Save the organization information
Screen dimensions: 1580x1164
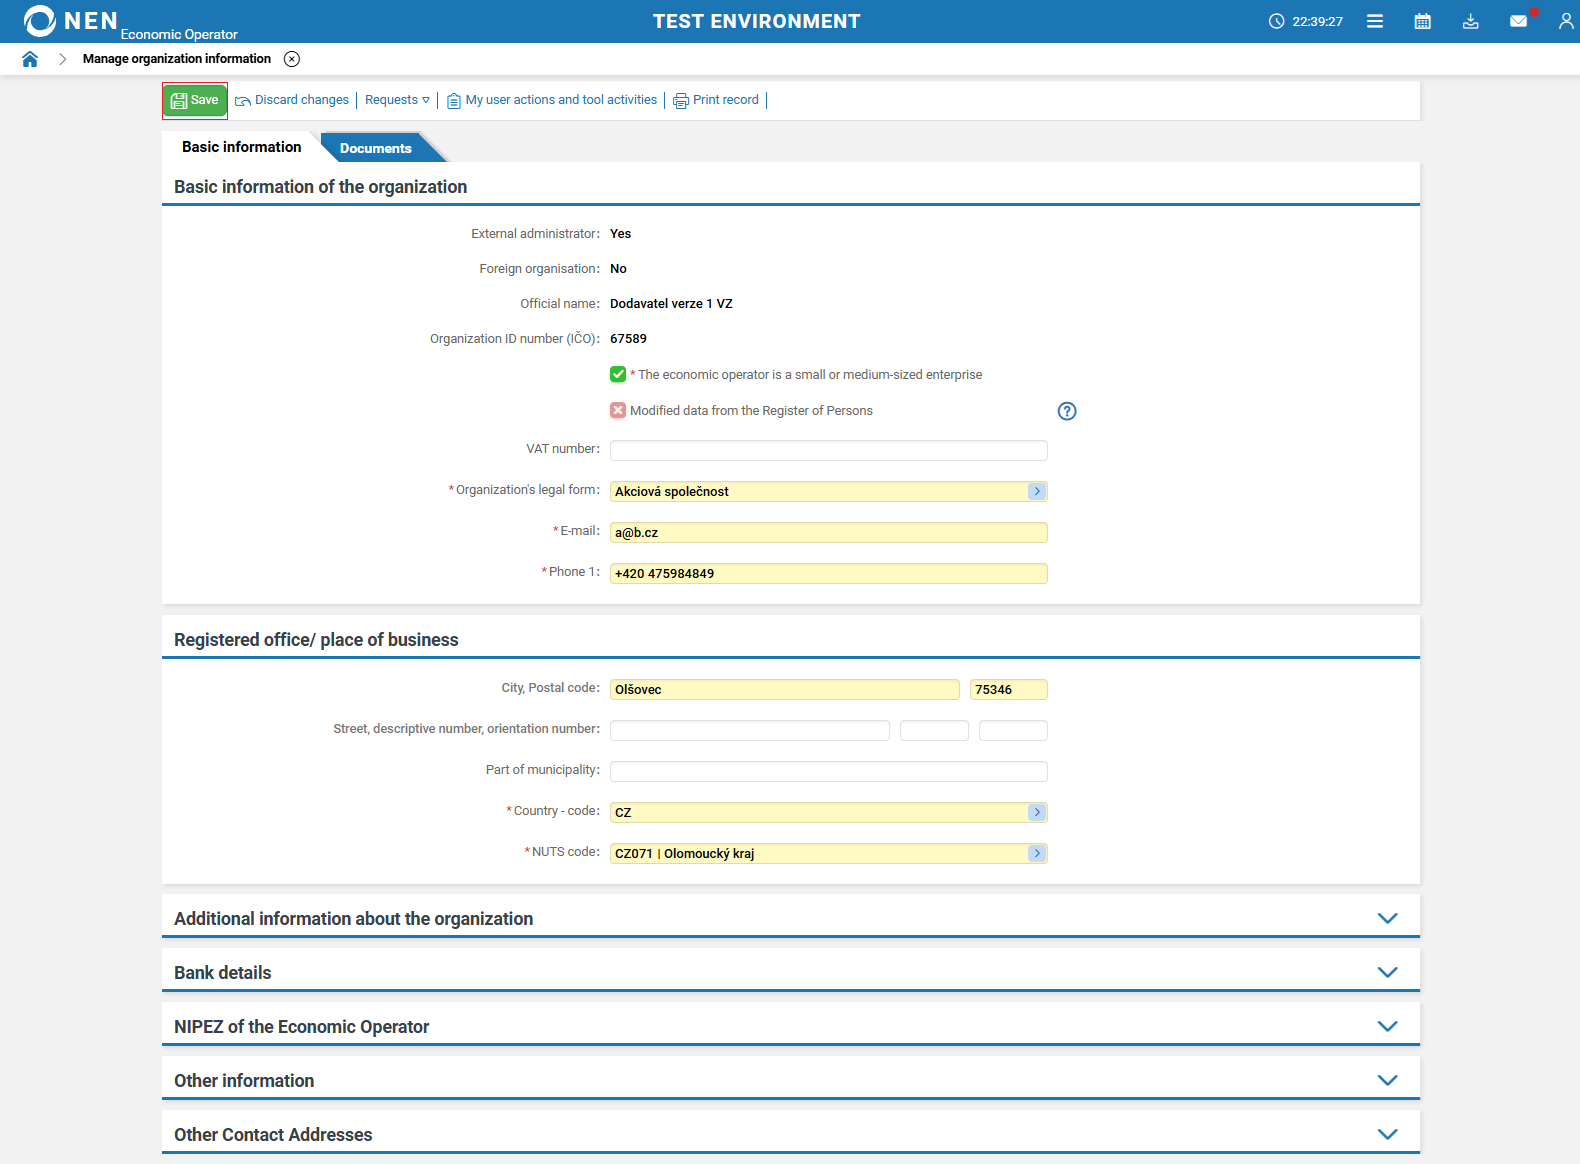195,100
